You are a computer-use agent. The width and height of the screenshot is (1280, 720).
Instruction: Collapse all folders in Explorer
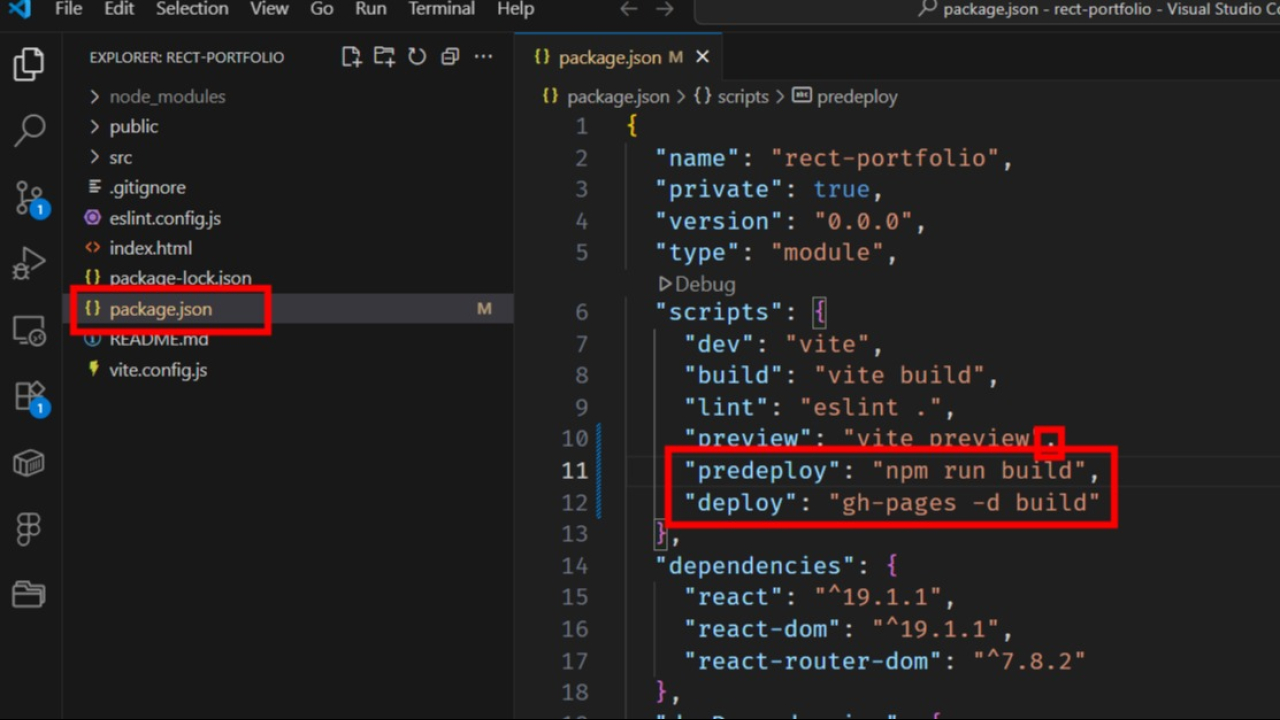tap(450, 57)
